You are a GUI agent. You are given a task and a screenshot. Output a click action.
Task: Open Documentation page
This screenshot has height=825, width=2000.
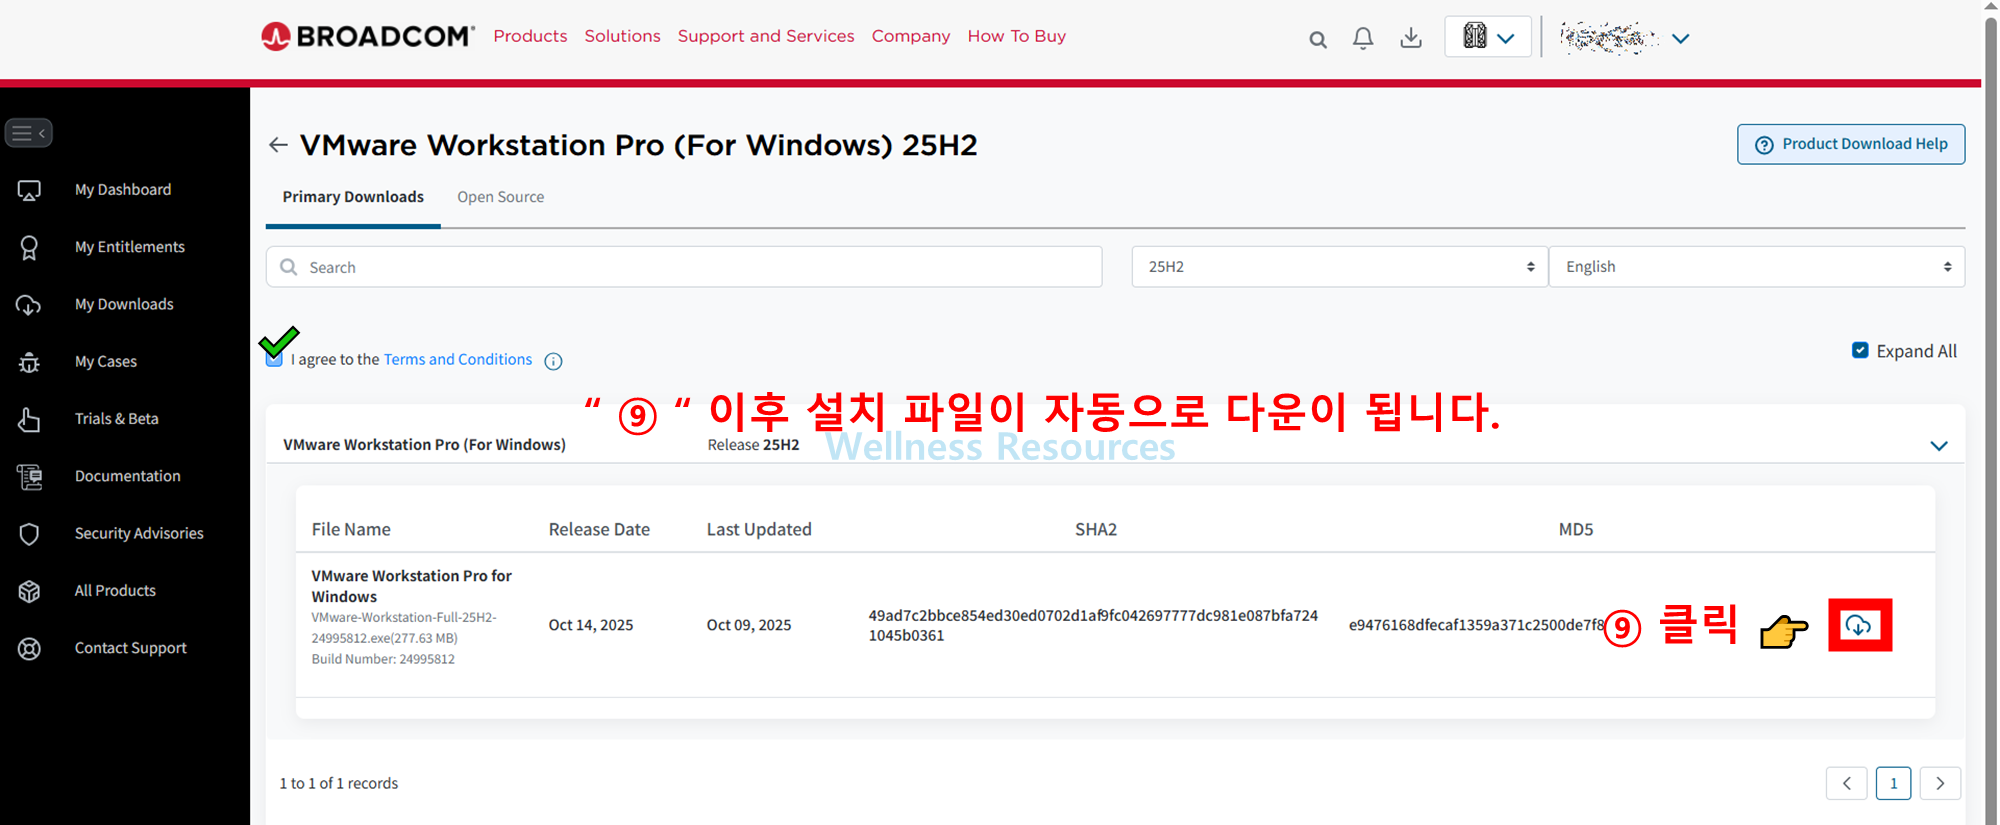point(128,476)
